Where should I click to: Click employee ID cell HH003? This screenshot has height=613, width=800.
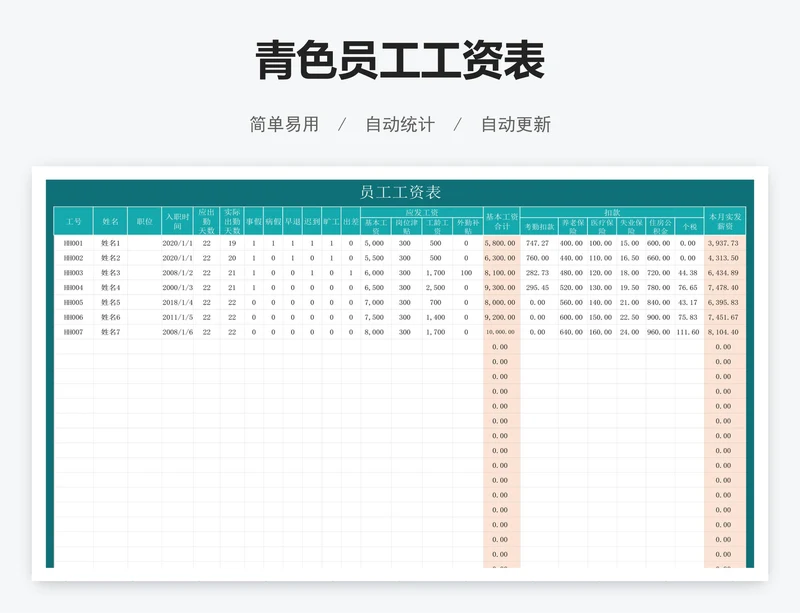[73, 273]
